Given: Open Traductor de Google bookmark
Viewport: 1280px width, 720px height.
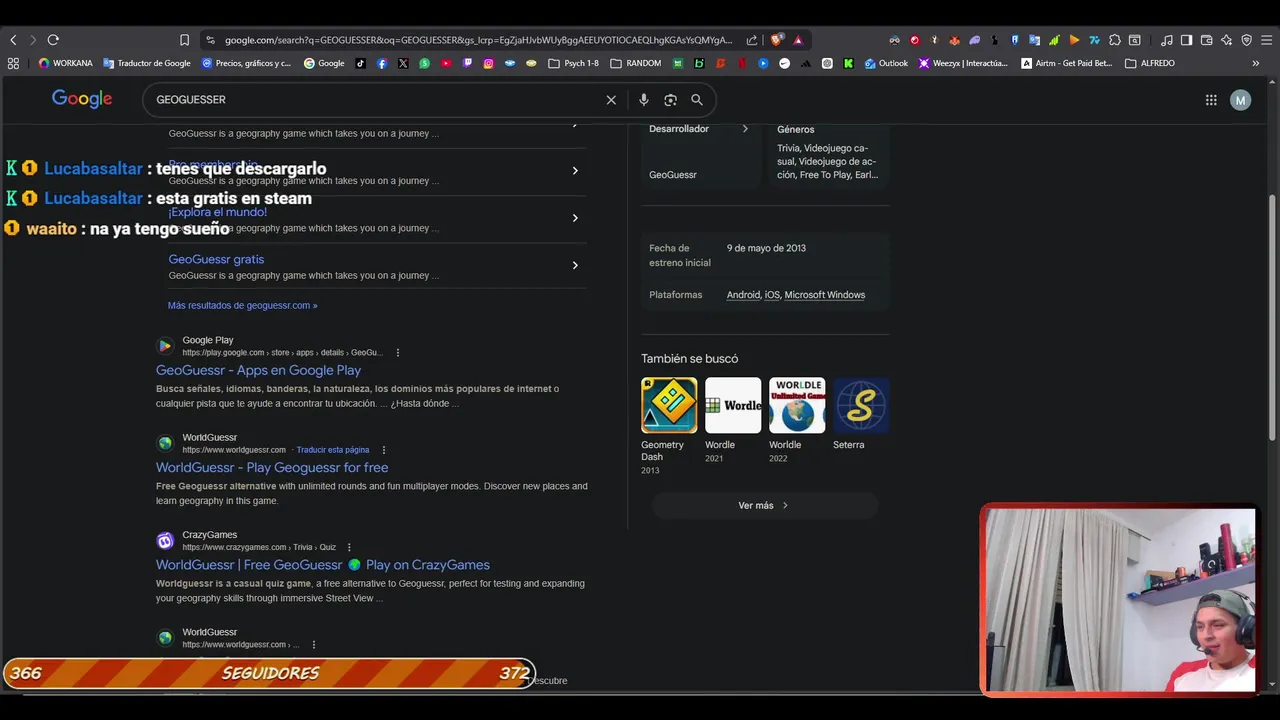Looking at the screenshot, I should 146,63.
